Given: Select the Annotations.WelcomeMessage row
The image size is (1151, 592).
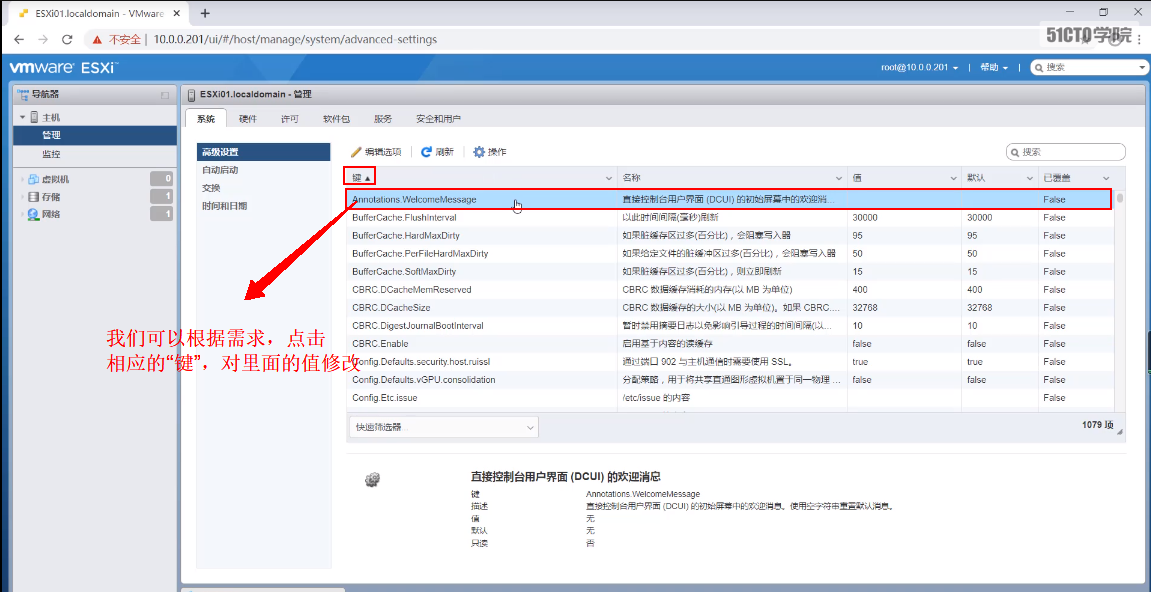Looking at the screenshot, I should [729, 199].
